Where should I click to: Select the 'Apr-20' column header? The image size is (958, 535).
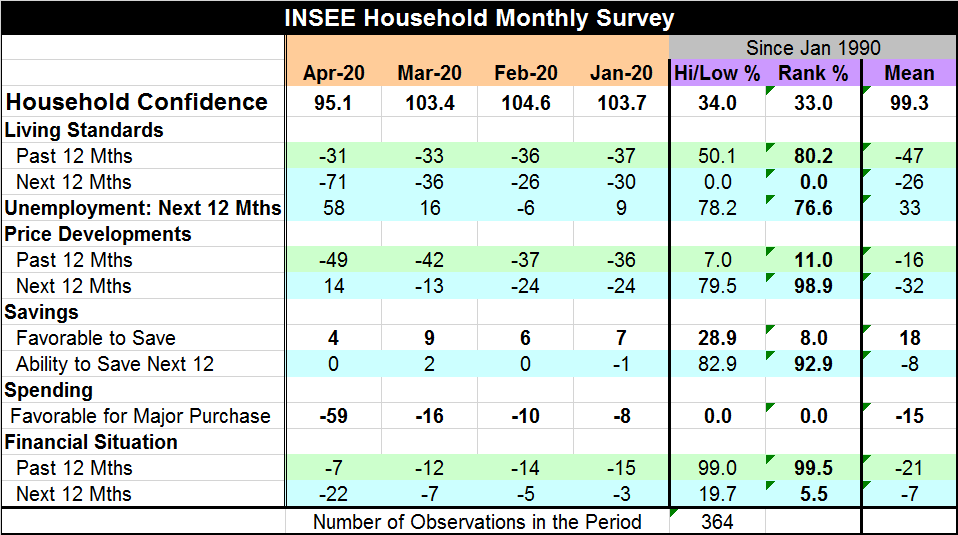point(334,73)
